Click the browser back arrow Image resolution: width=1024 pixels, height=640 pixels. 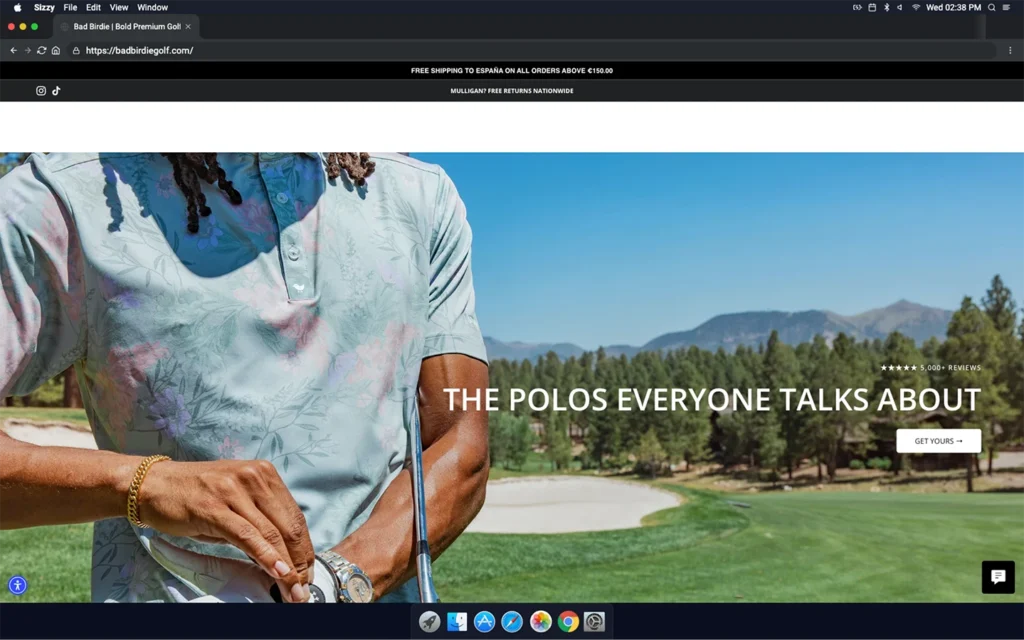coord(14,50)
